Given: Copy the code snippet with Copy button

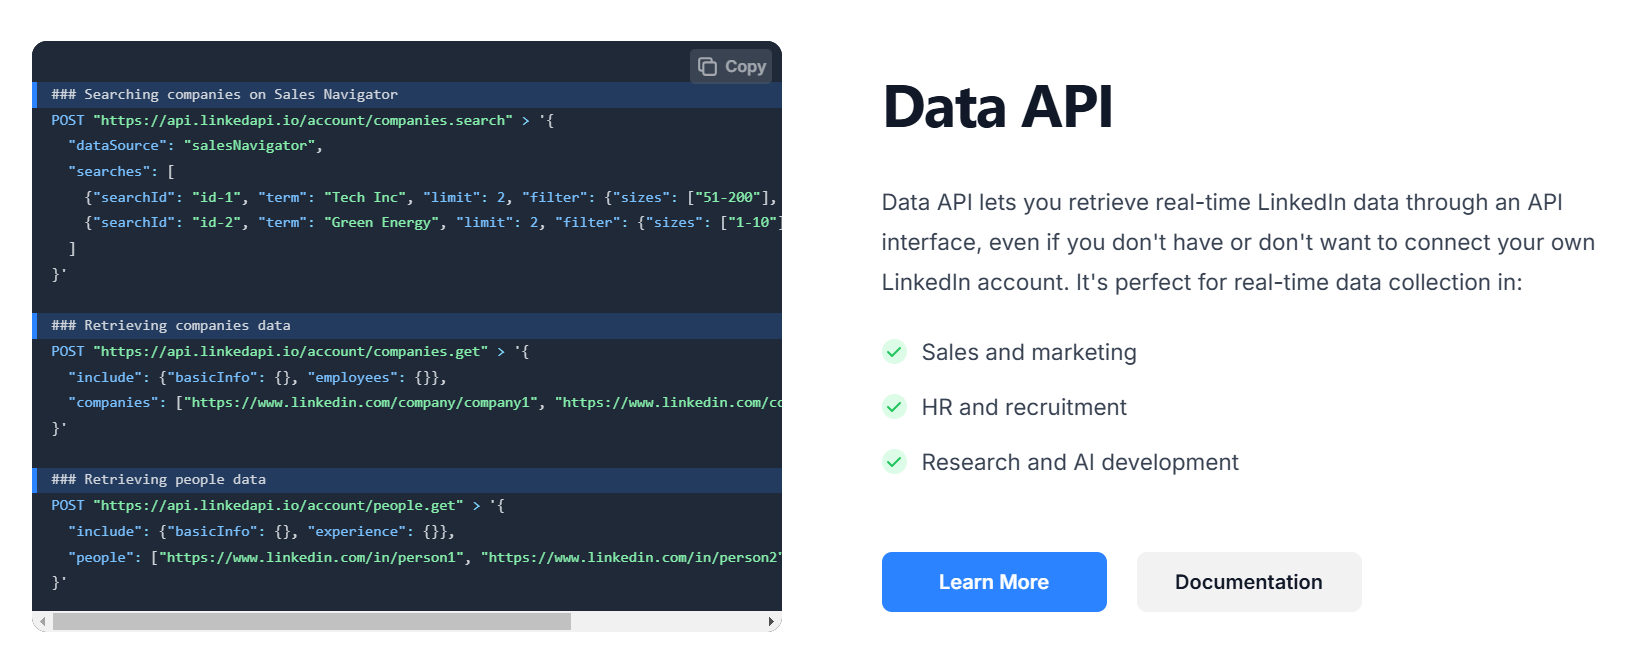Looking at the screenshot, I should pyautogui.click(x=731, y=66).
